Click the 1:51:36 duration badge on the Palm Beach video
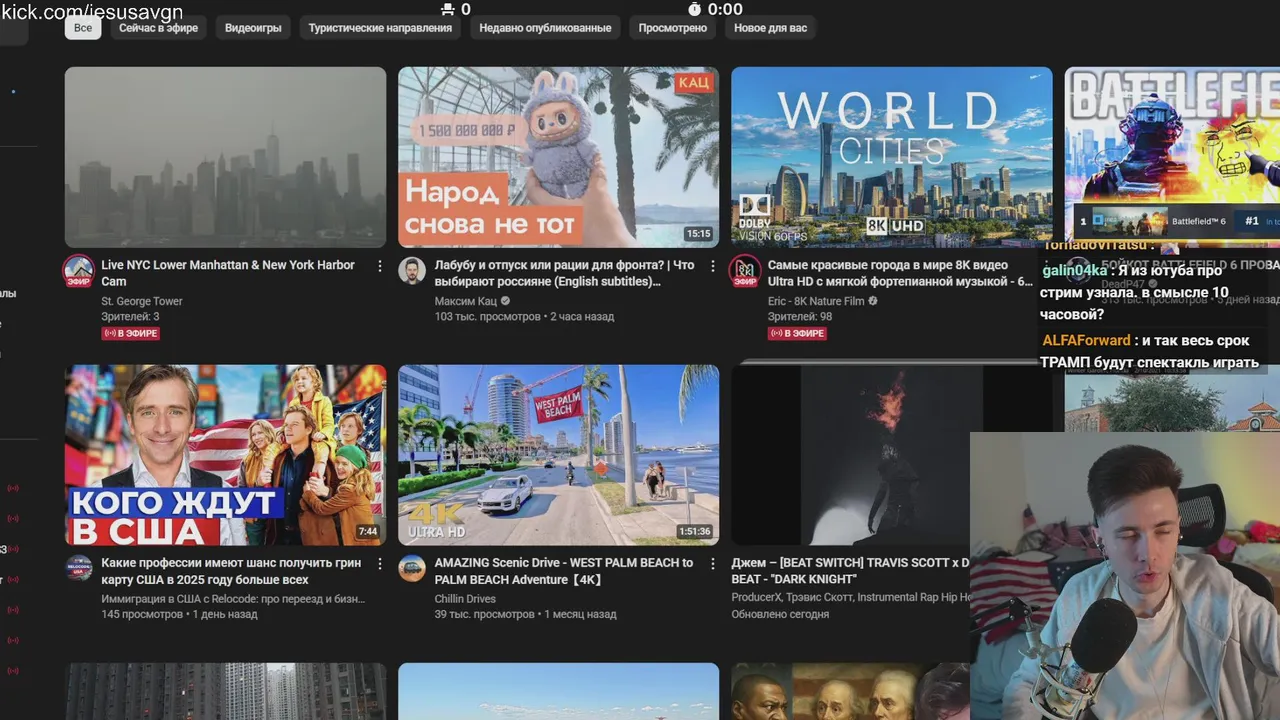 click(x=694, y=532)
